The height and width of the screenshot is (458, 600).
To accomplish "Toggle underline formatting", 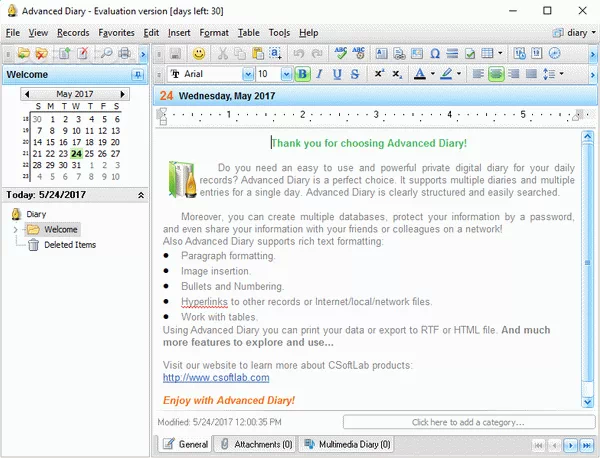I will click(337, 74).
